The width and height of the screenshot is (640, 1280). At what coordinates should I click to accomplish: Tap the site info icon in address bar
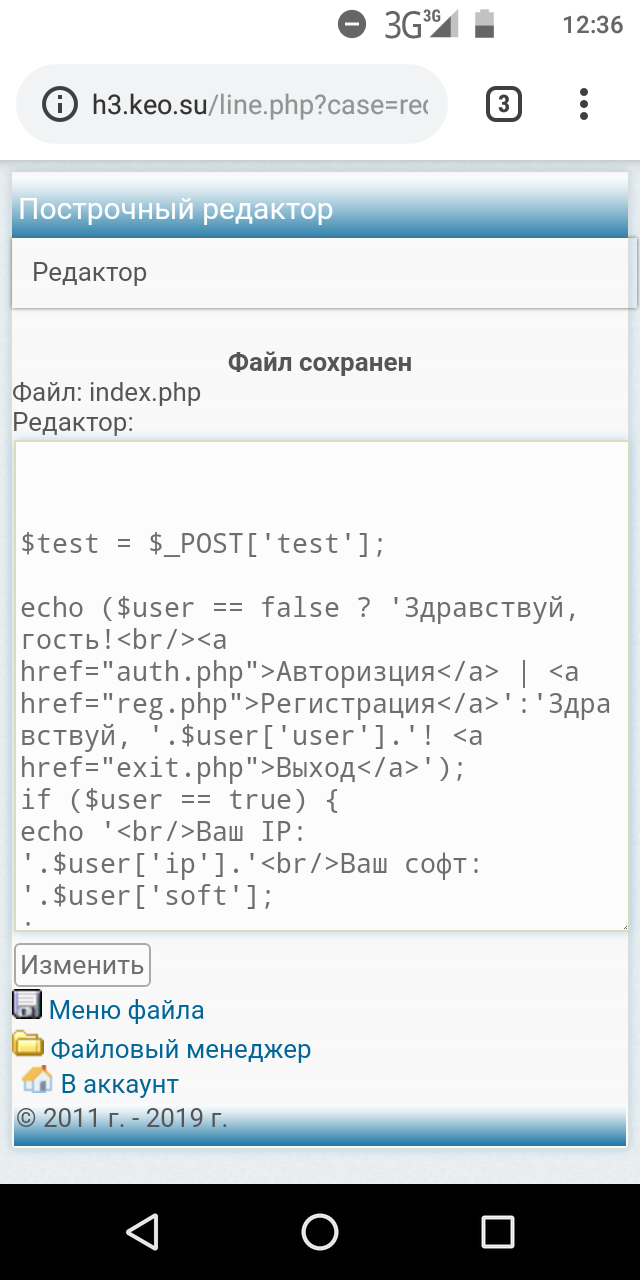[61, 104]
